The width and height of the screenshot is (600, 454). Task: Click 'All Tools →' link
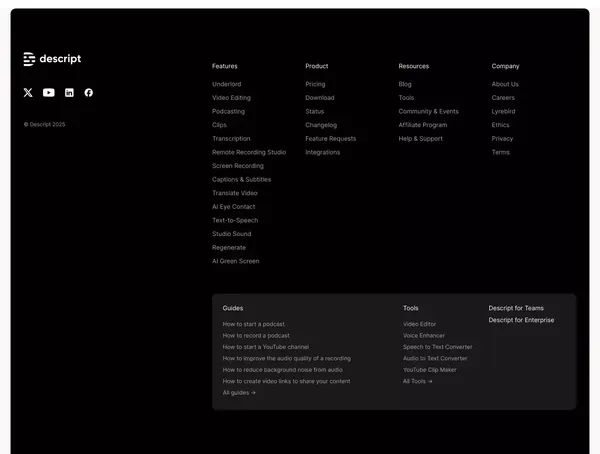[417, 381]
